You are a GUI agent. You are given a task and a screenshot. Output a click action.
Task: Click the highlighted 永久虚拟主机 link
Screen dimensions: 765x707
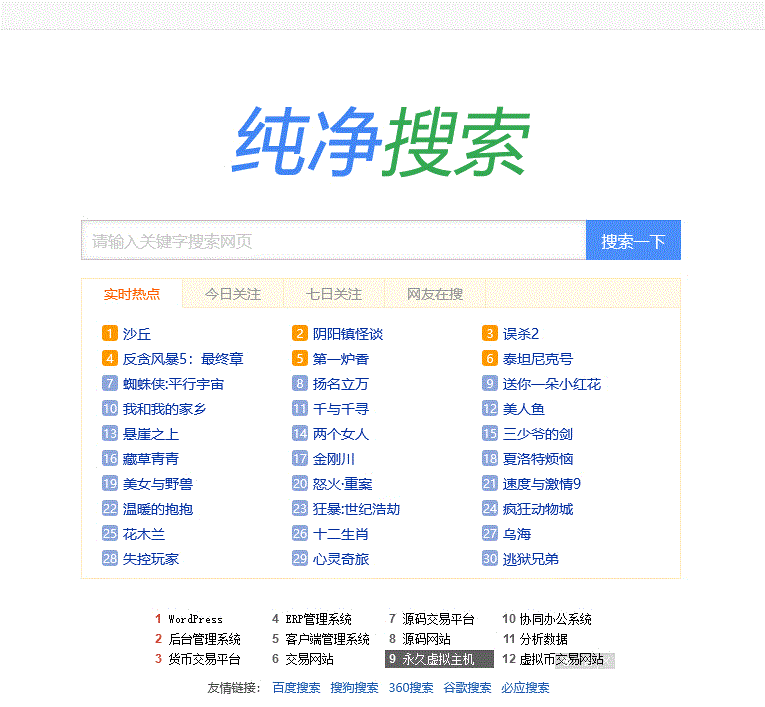coord(438,660)
